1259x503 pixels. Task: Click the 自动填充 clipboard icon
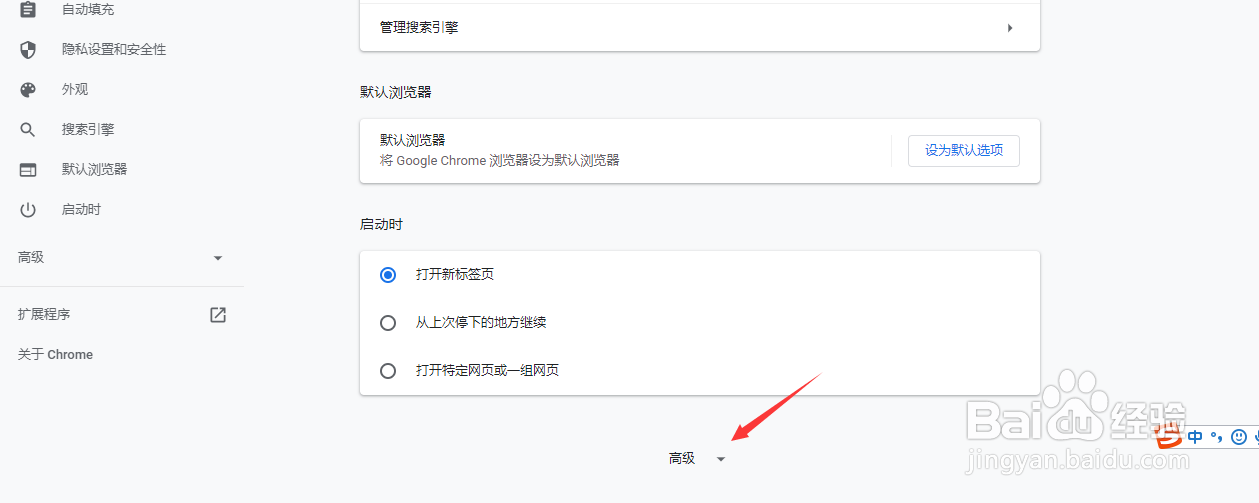coord(28,10)
